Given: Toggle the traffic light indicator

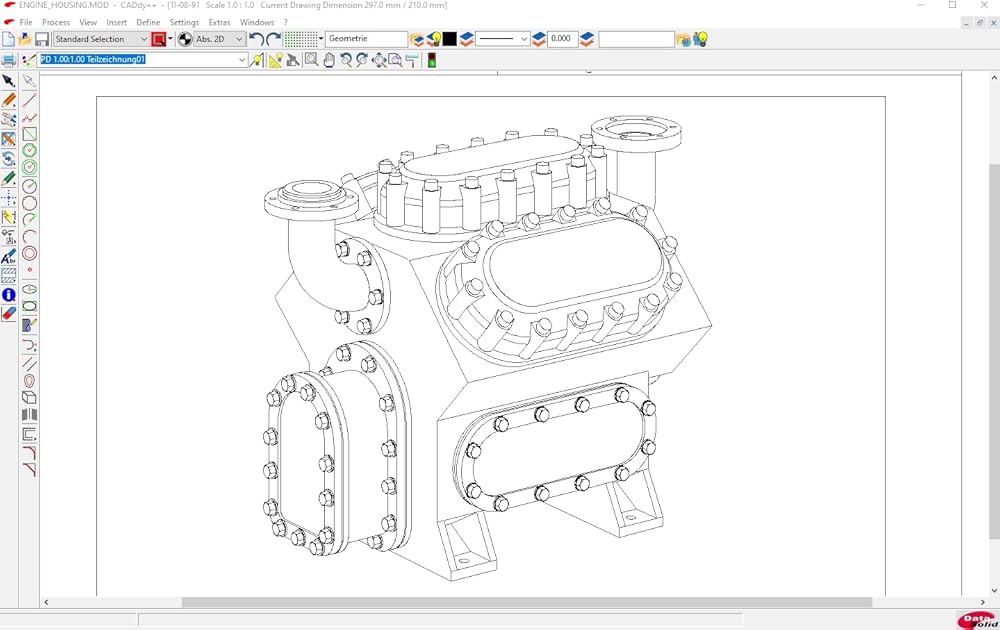Looking at the screenshot, I should (431, 60).
